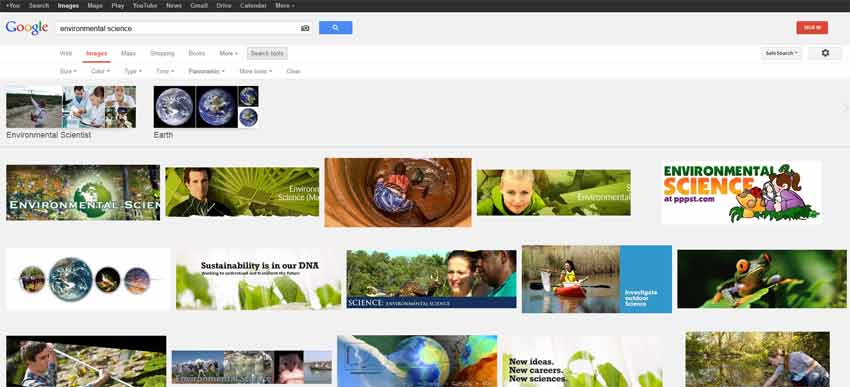Viewport: 850px width, 387px height.
Task: Click the red Sign in button
Action: (812, 28)
